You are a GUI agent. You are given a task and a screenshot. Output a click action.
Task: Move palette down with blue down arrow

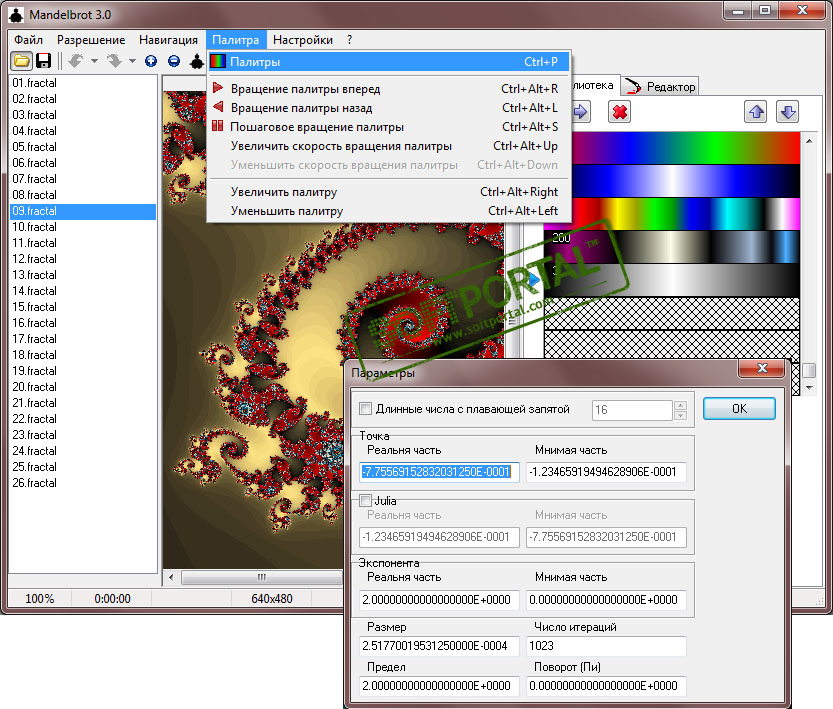tap(787, 112)
